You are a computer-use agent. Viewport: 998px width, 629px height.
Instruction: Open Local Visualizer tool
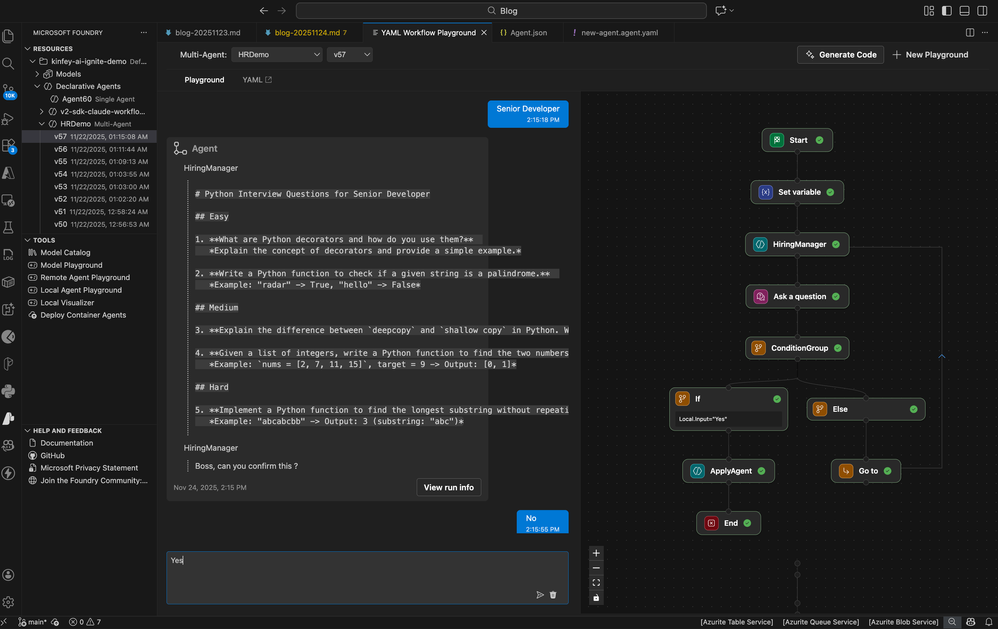click(67, 303)
